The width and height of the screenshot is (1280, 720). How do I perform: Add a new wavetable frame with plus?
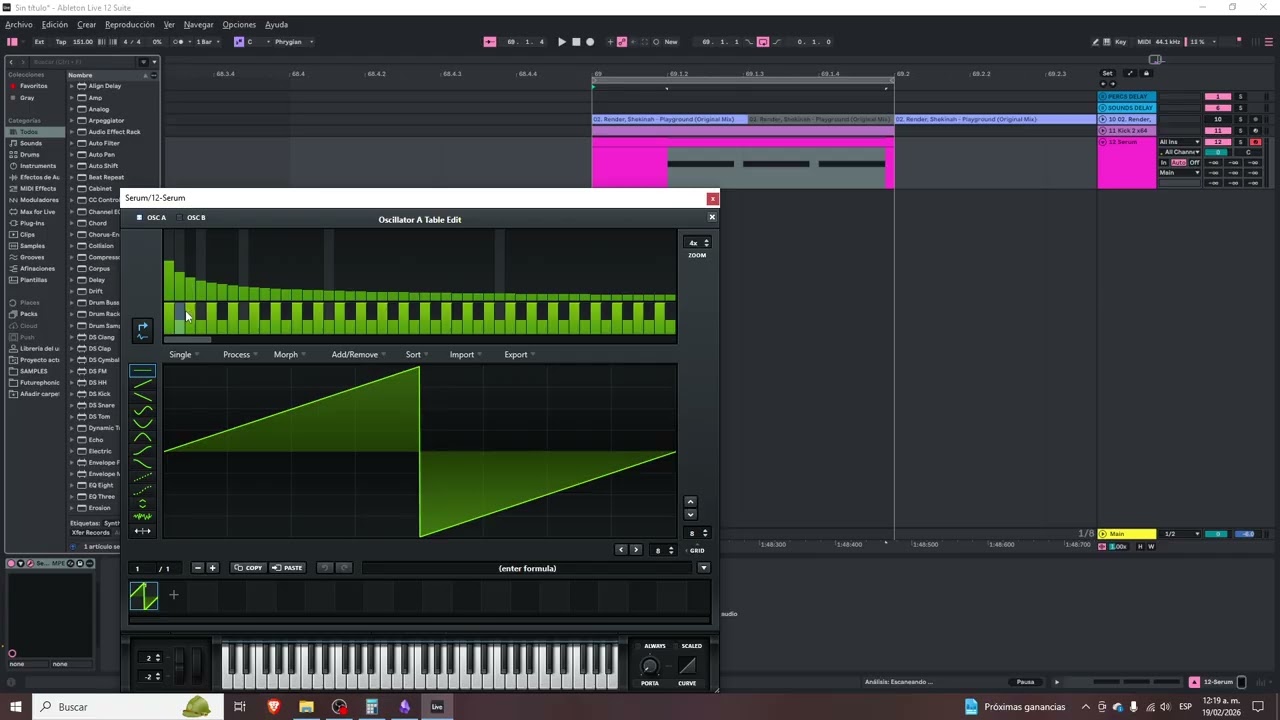(173, 595)
